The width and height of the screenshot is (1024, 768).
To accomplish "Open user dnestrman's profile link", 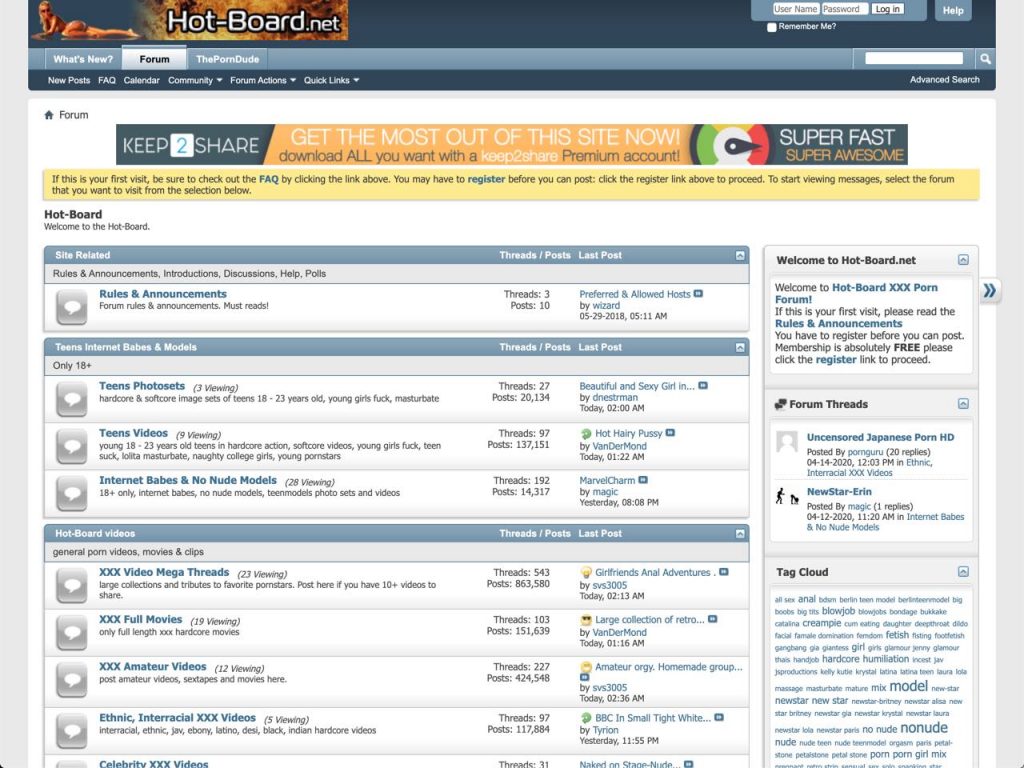I will click(x=615, y=397).
